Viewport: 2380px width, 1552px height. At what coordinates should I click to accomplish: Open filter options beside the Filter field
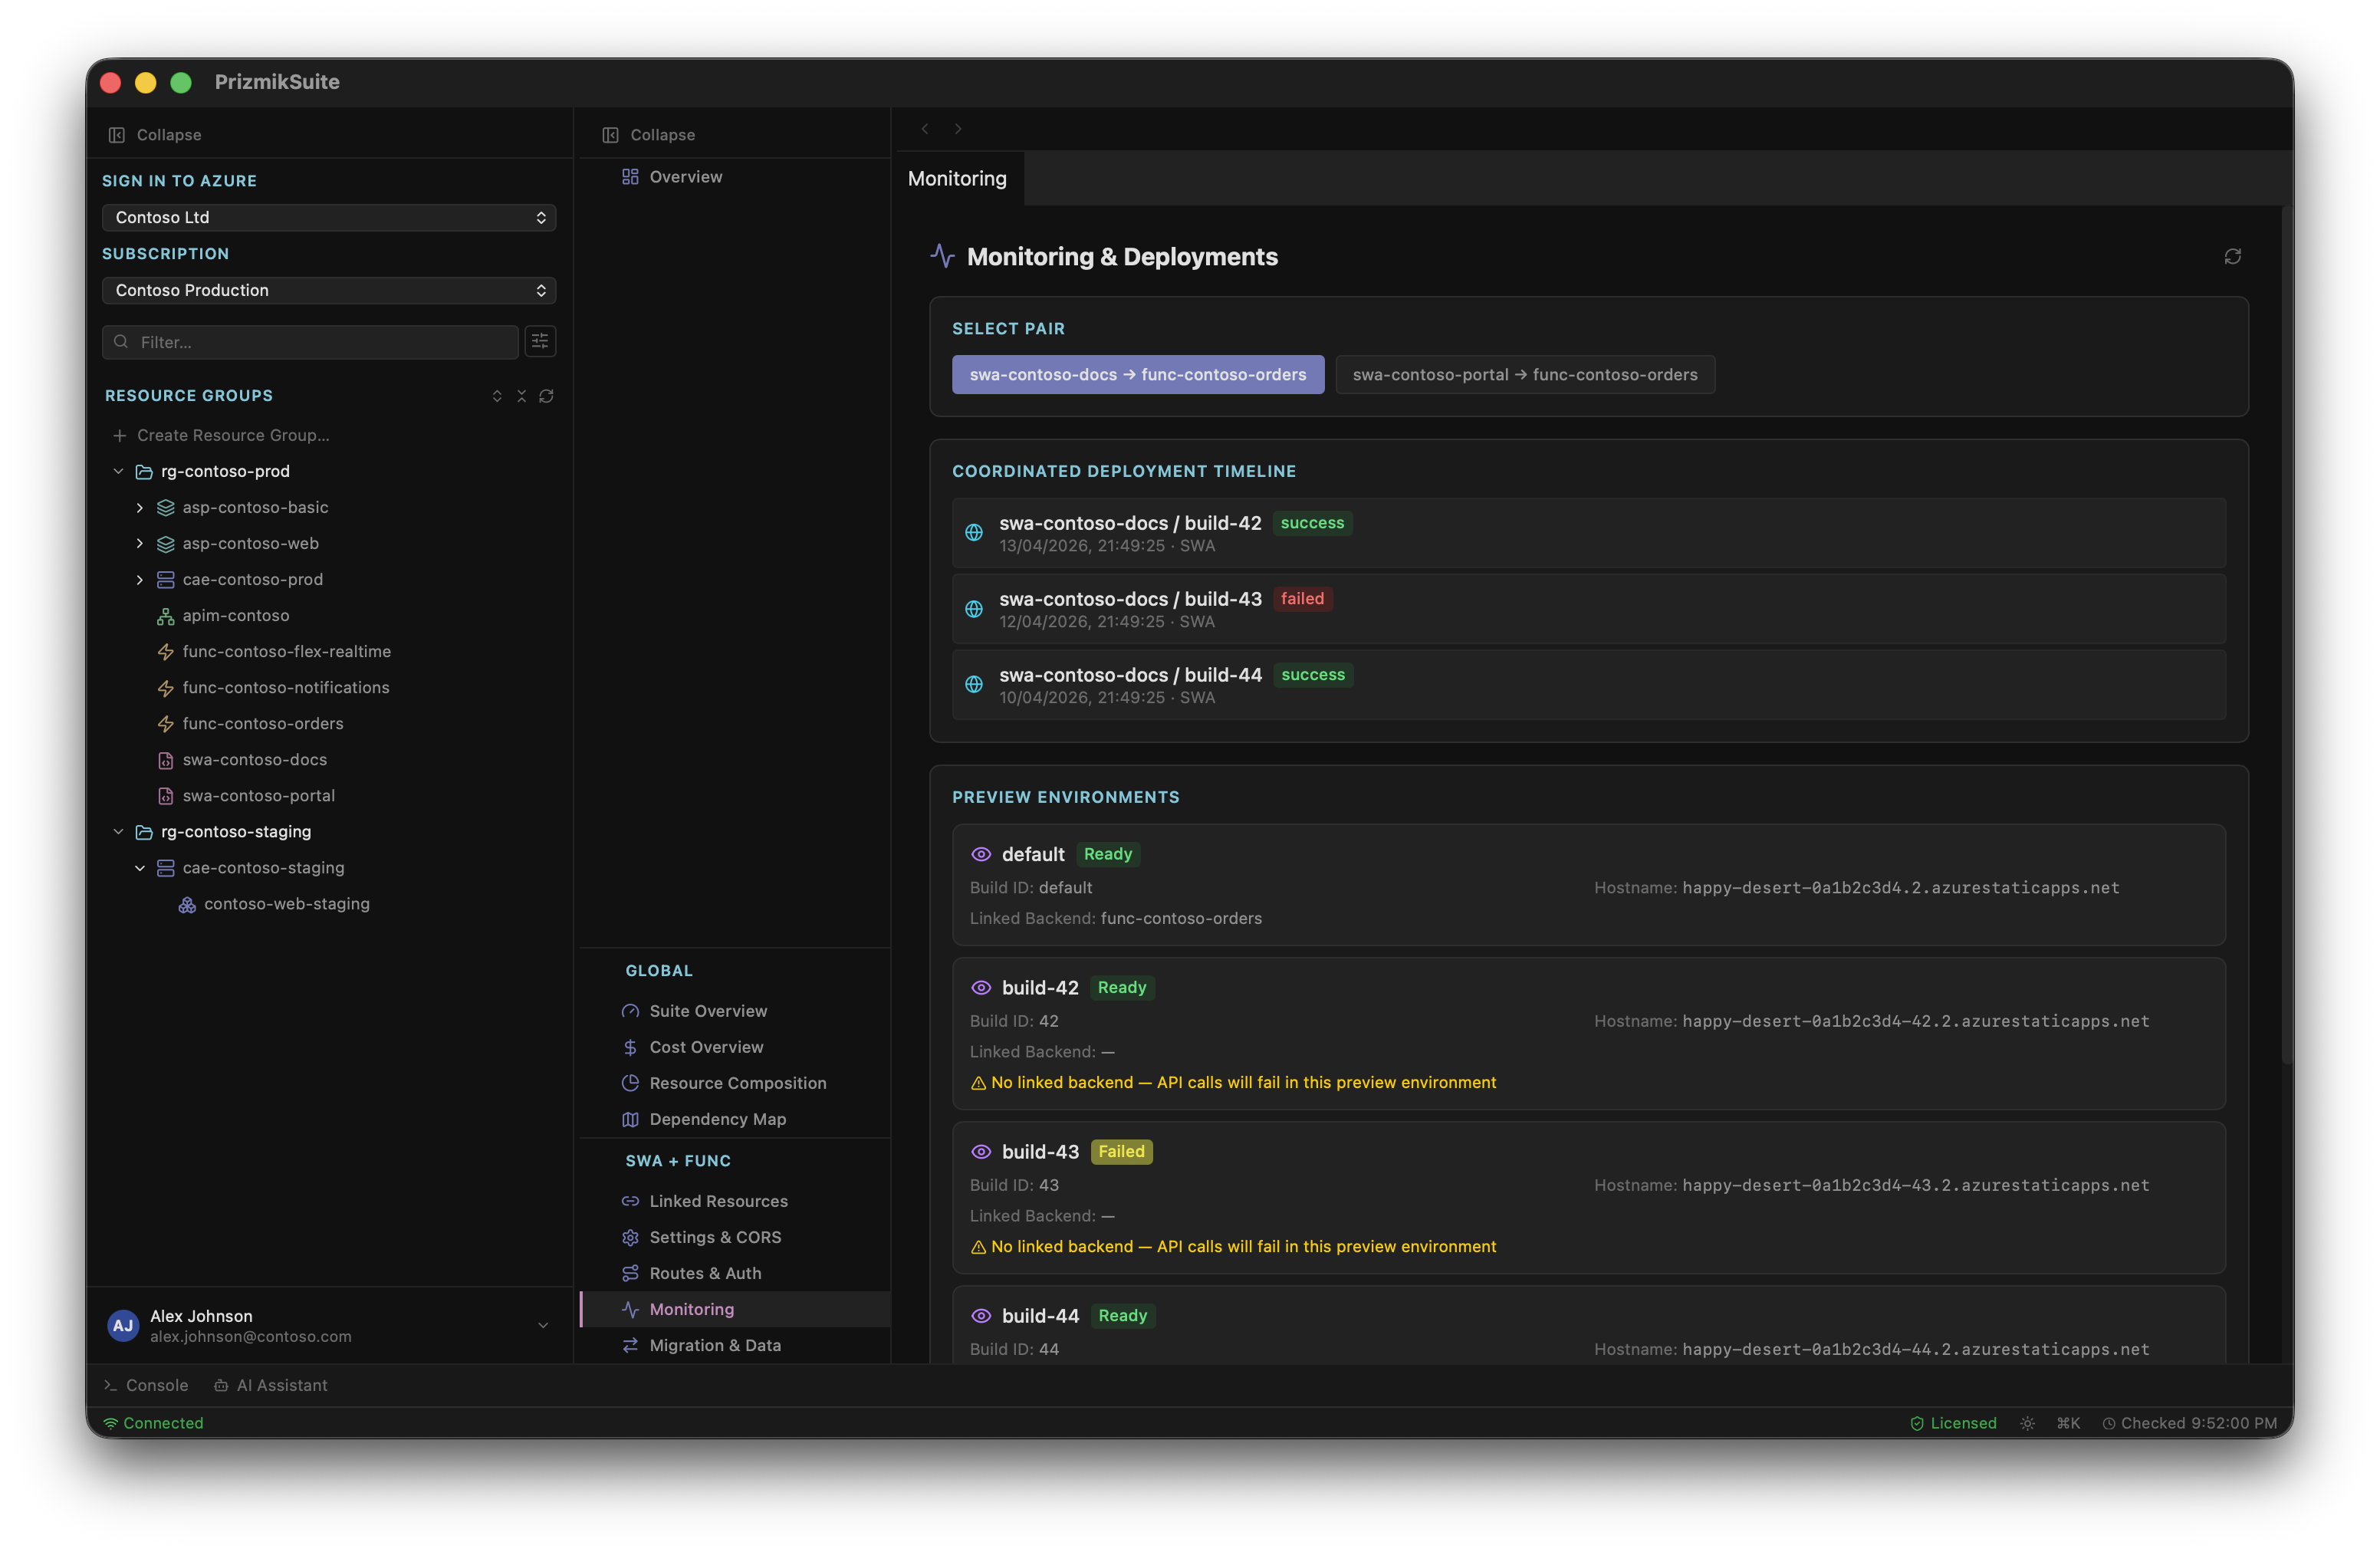pos(540,342)
